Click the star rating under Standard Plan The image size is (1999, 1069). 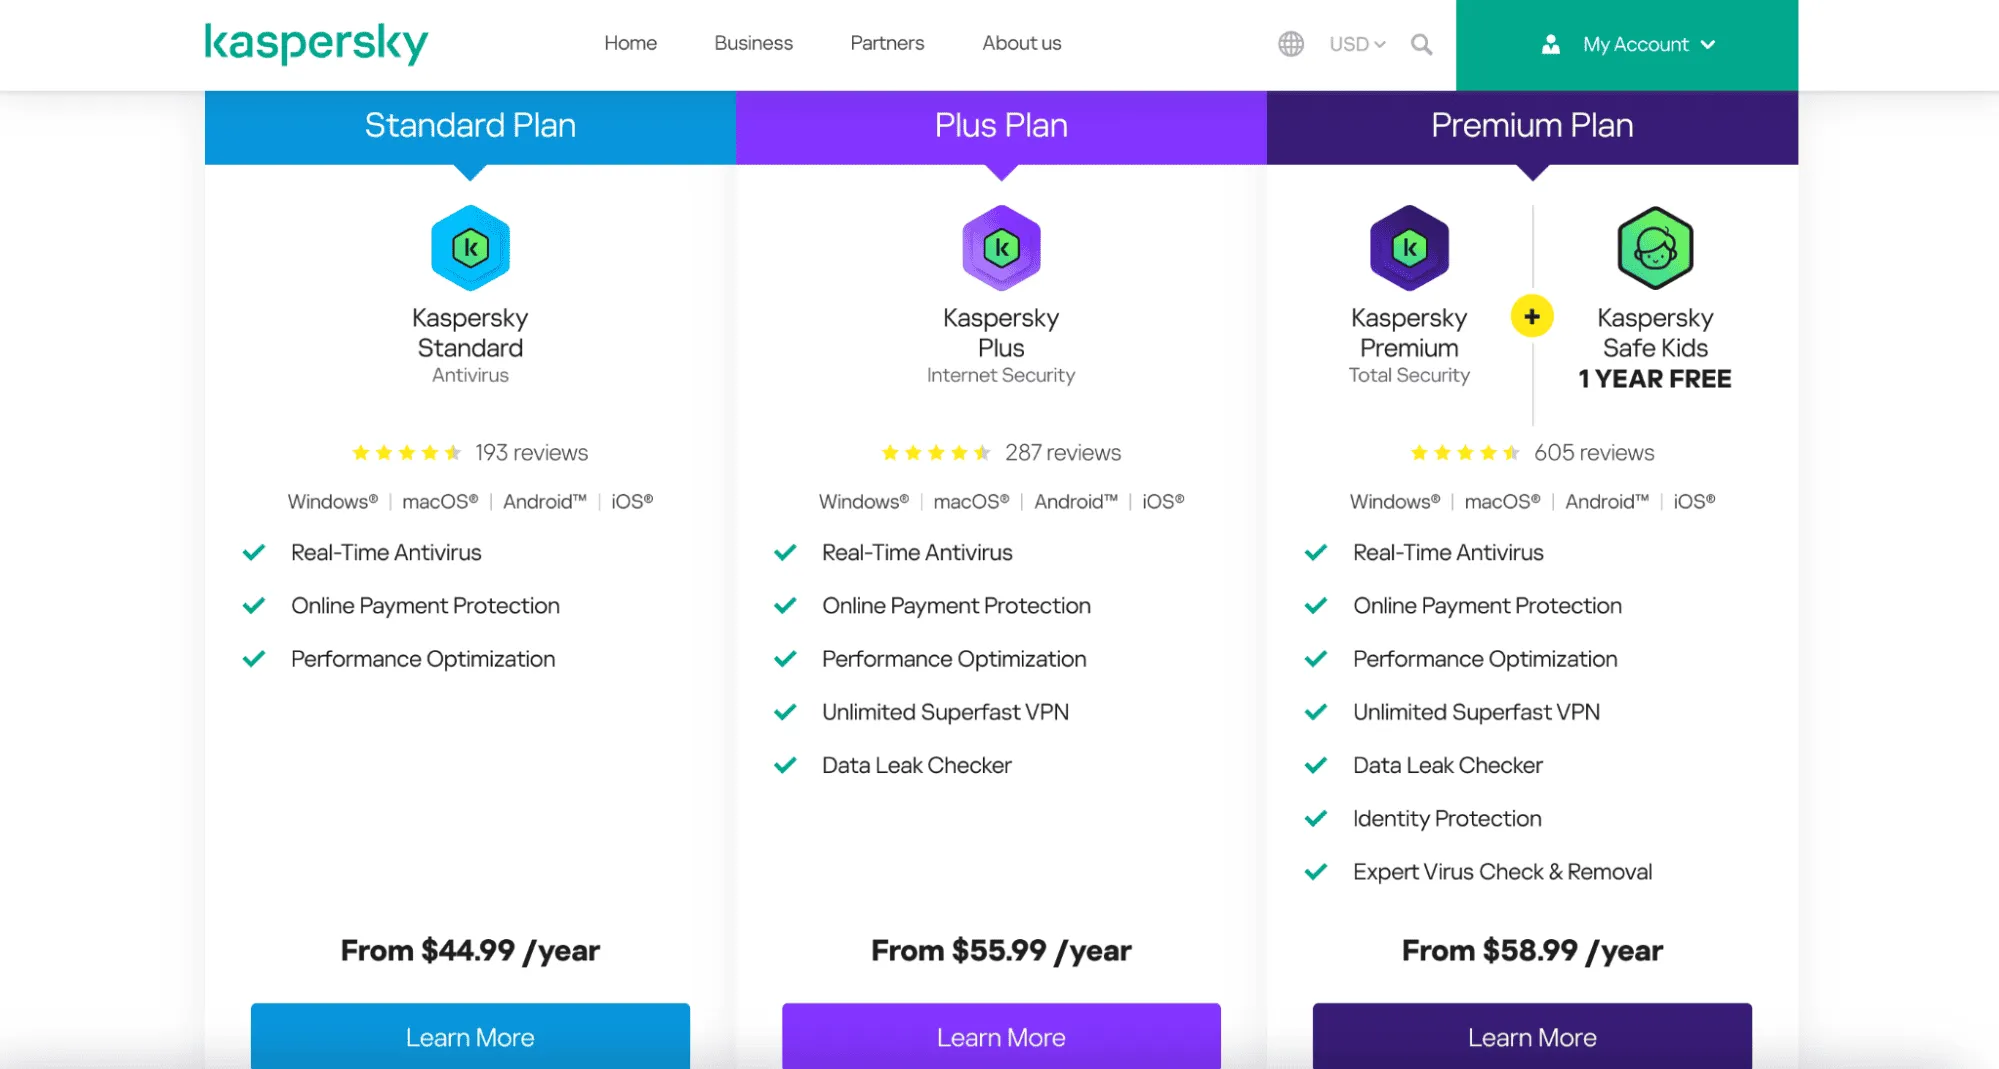[x=407, y=452]
